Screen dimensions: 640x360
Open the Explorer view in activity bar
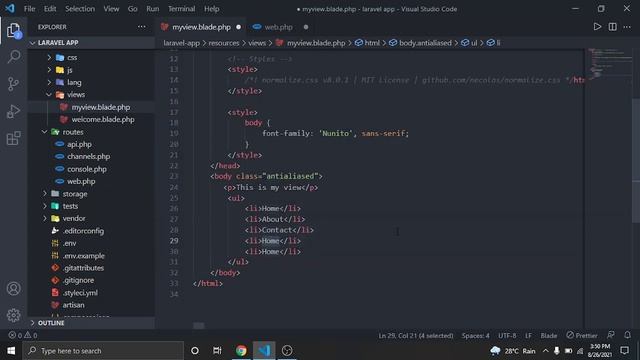(13, 30)
